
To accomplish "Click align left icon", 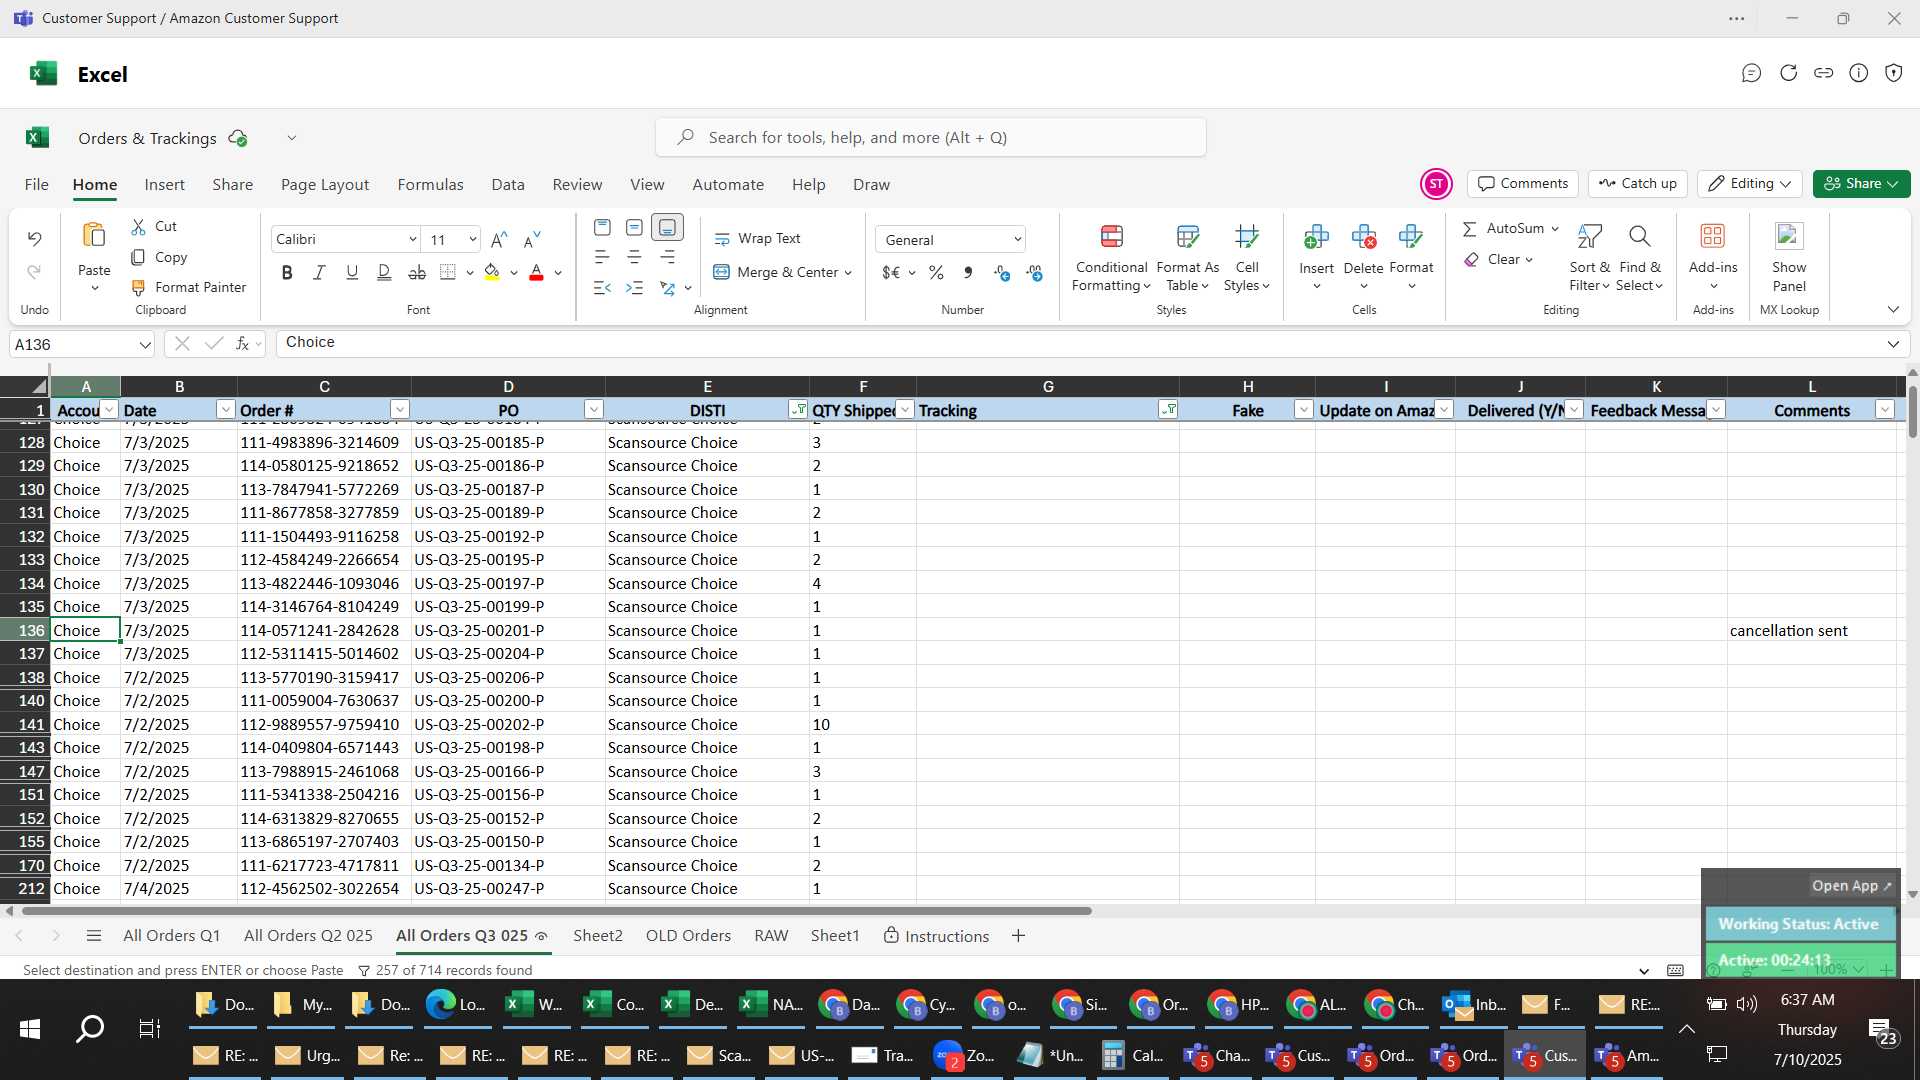I will pos(602,257).
